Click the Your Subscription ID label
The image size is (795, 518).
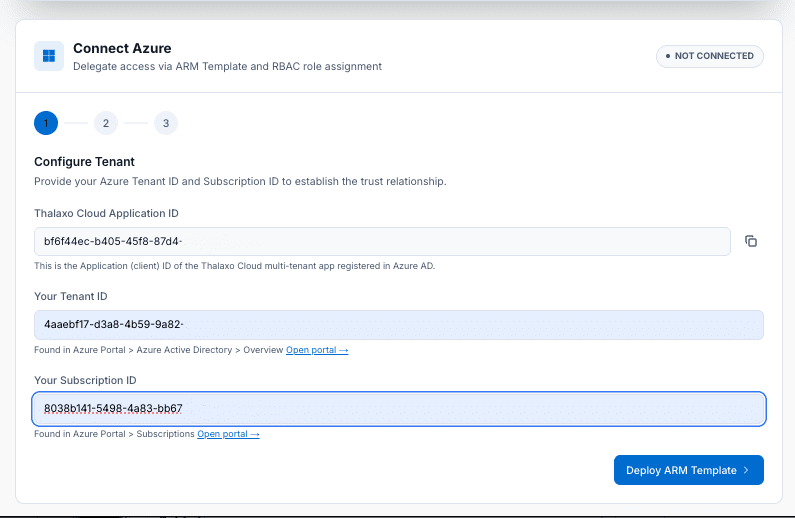coord(85,381)
